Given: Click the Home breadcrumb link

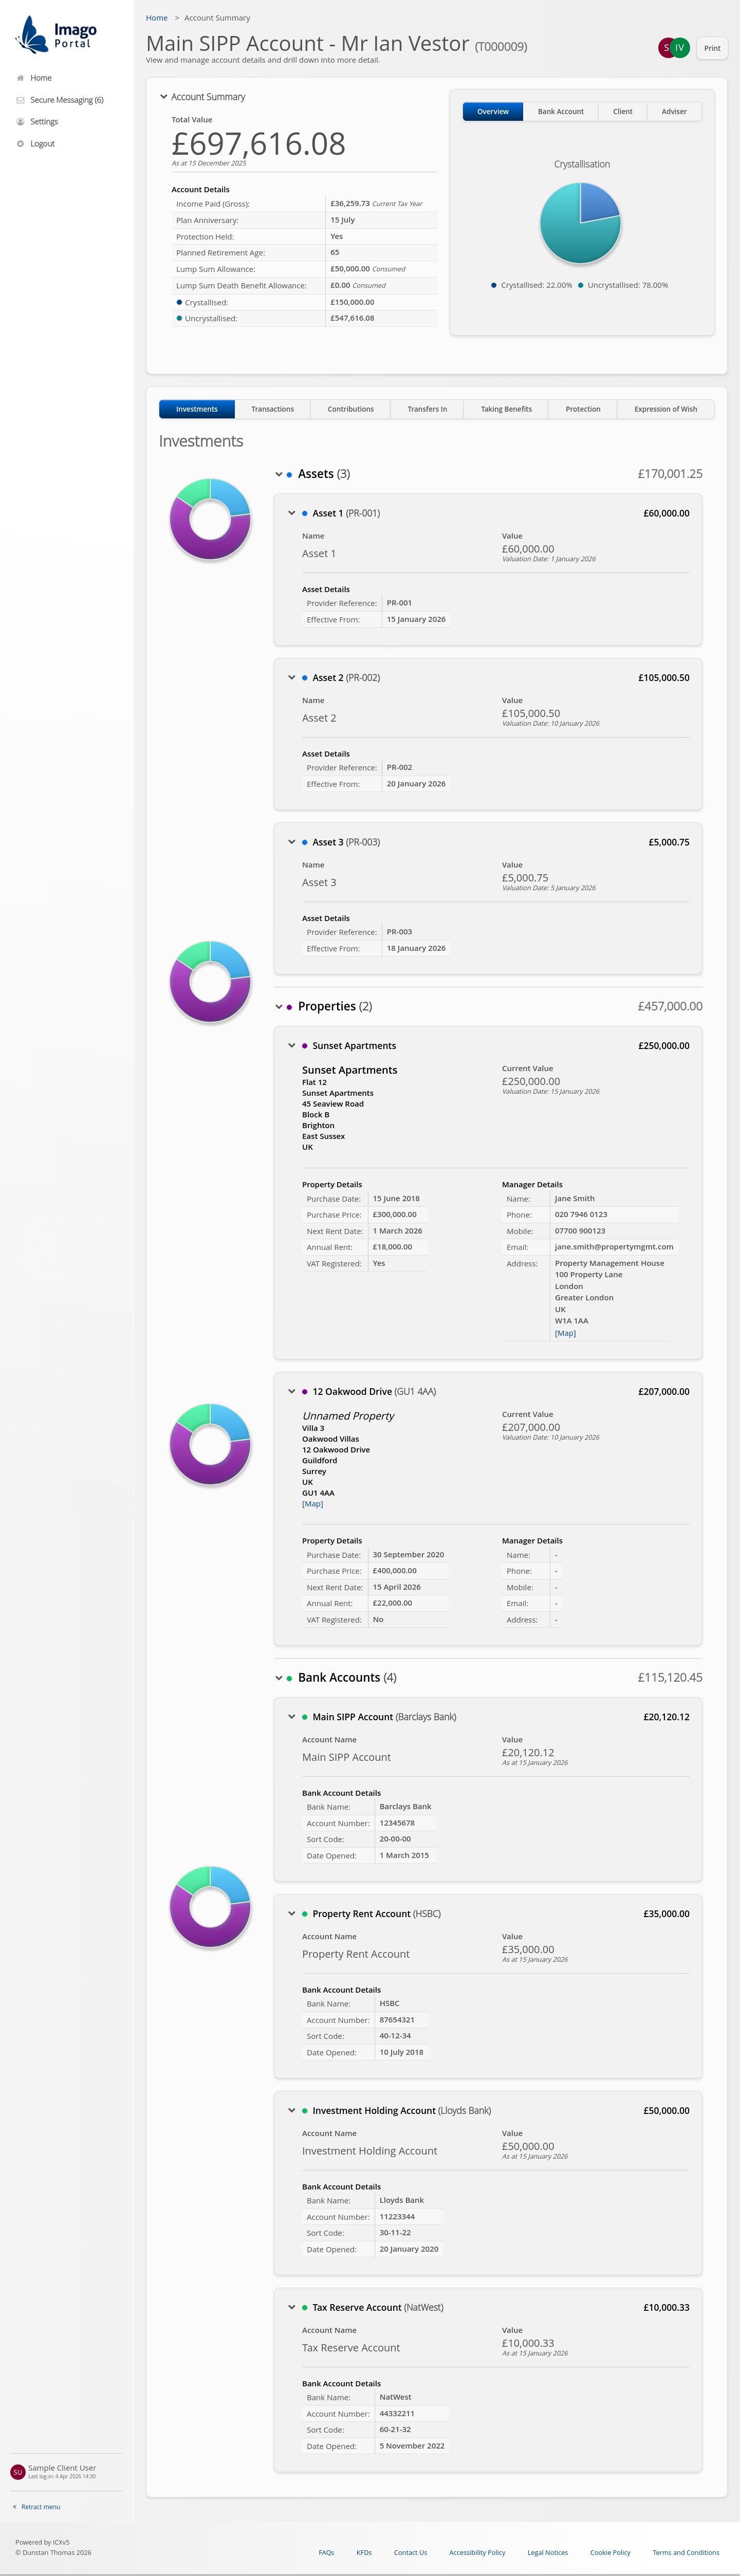Looking at the screenshot, I should (x=157, y=18).
